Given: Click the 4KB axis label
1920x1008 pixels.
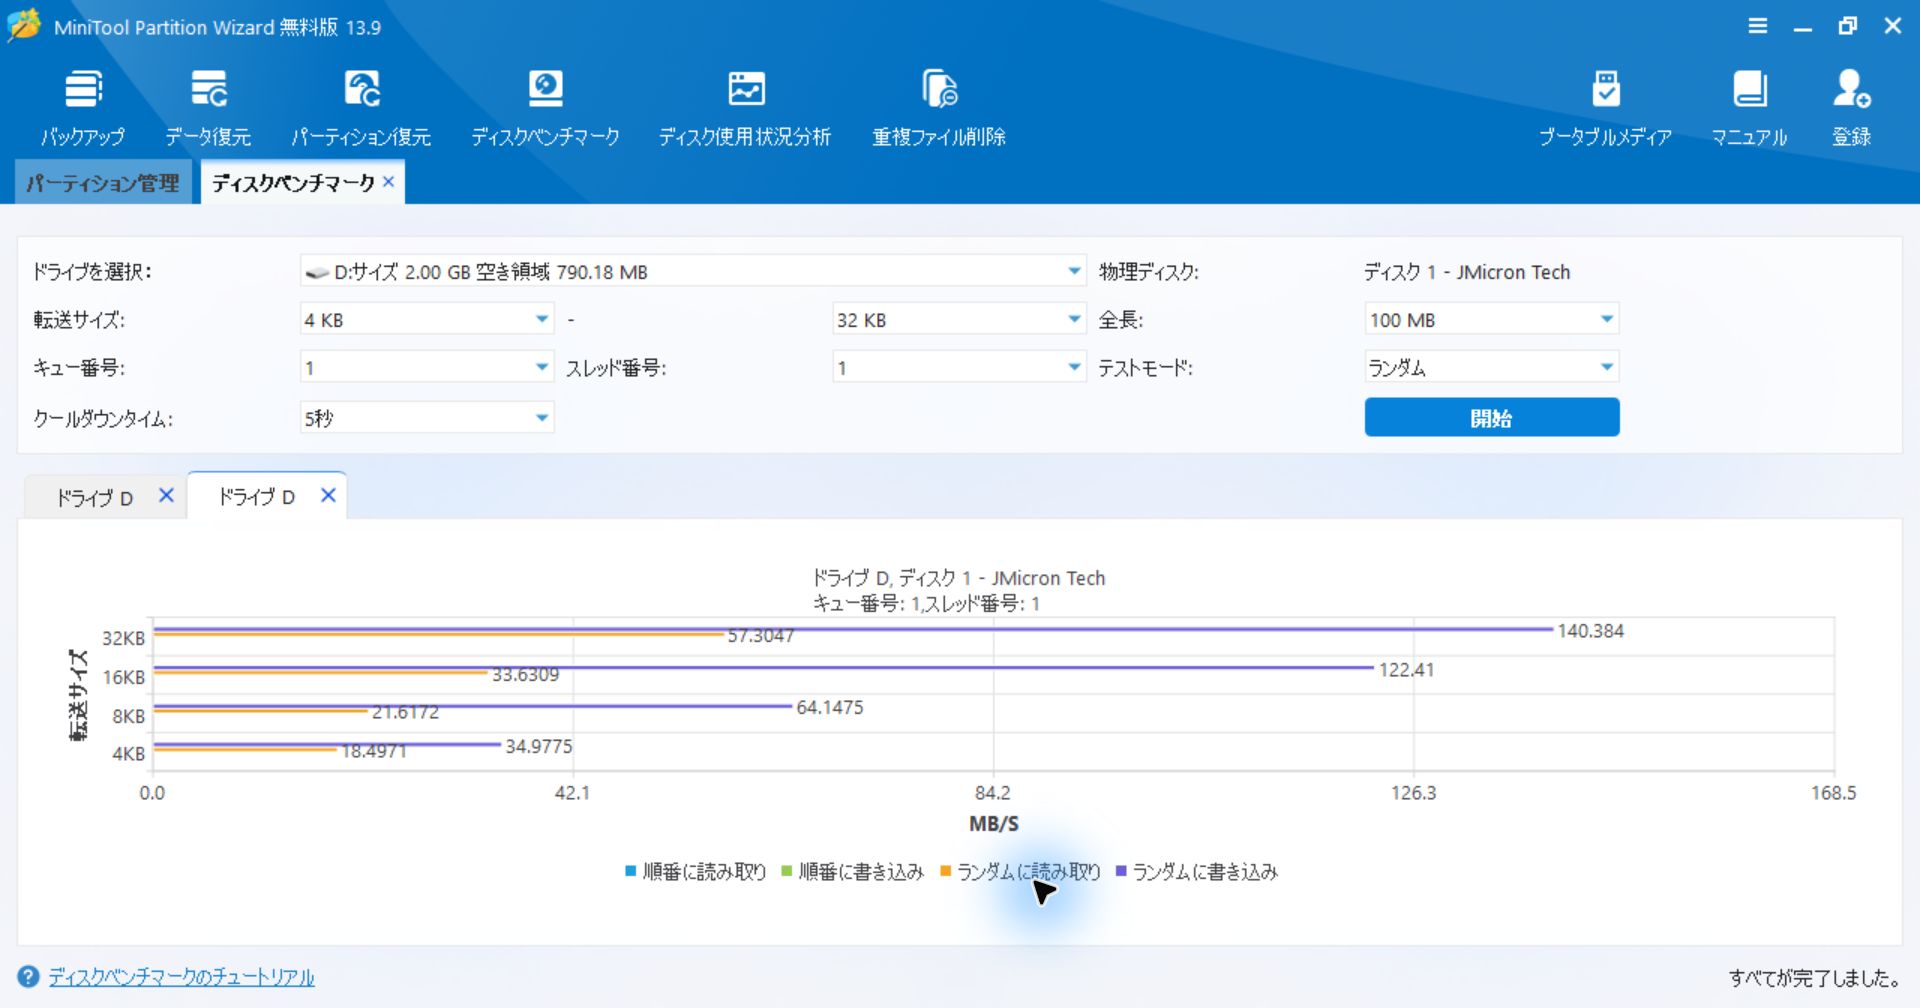Looking at the screenshot, I should 128,754.
